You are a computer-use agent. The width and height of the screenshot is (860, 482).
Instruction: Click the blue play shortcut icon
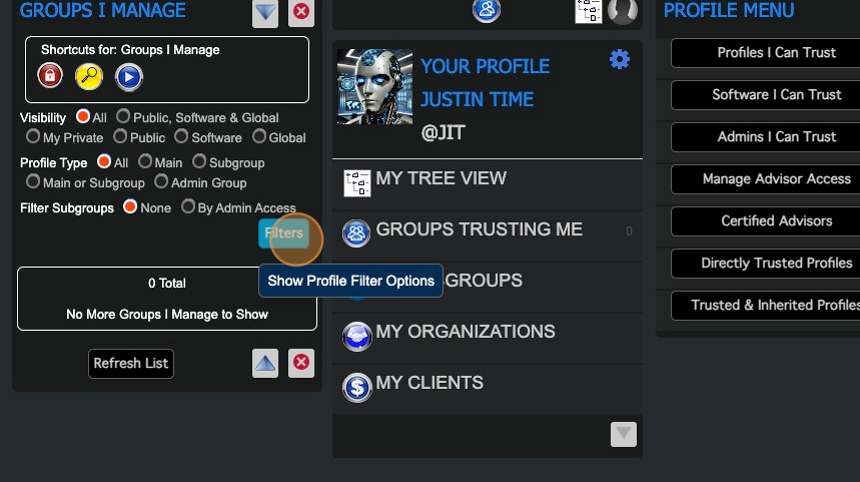[129, 77]
